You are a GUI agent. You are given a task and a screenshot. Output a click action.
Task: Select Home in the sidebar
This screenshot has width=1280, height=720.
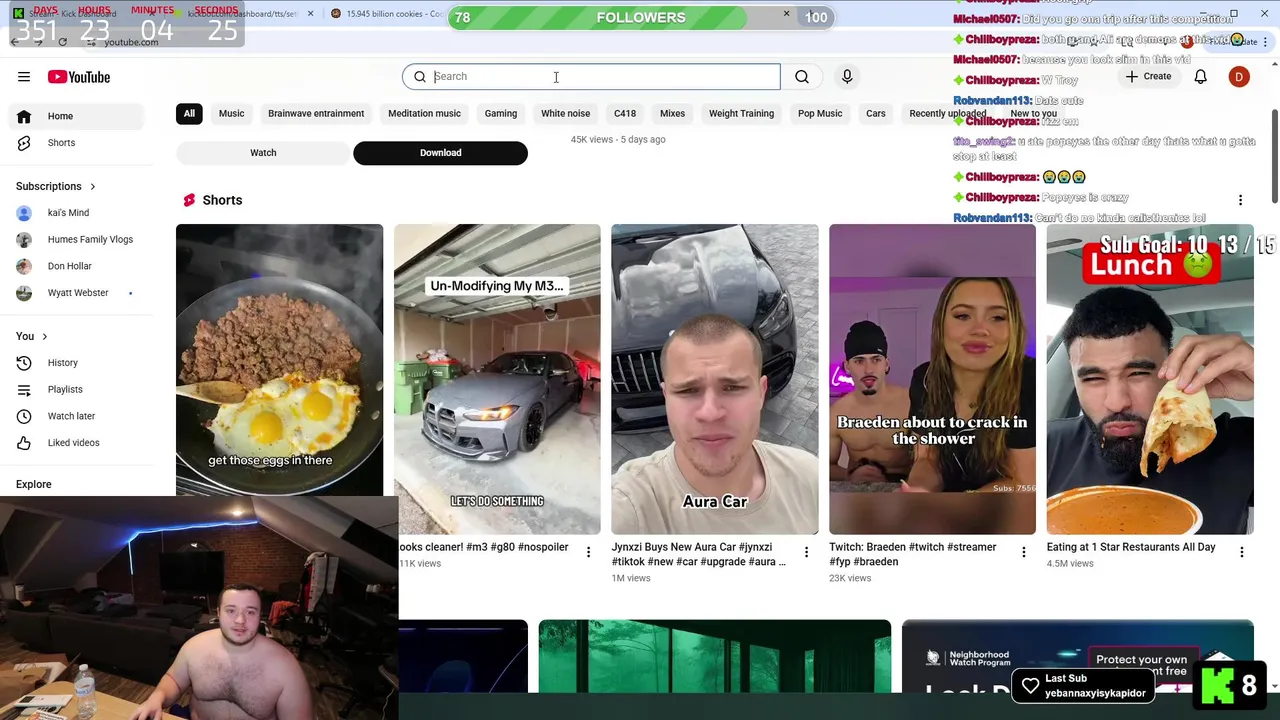point(77,116)
